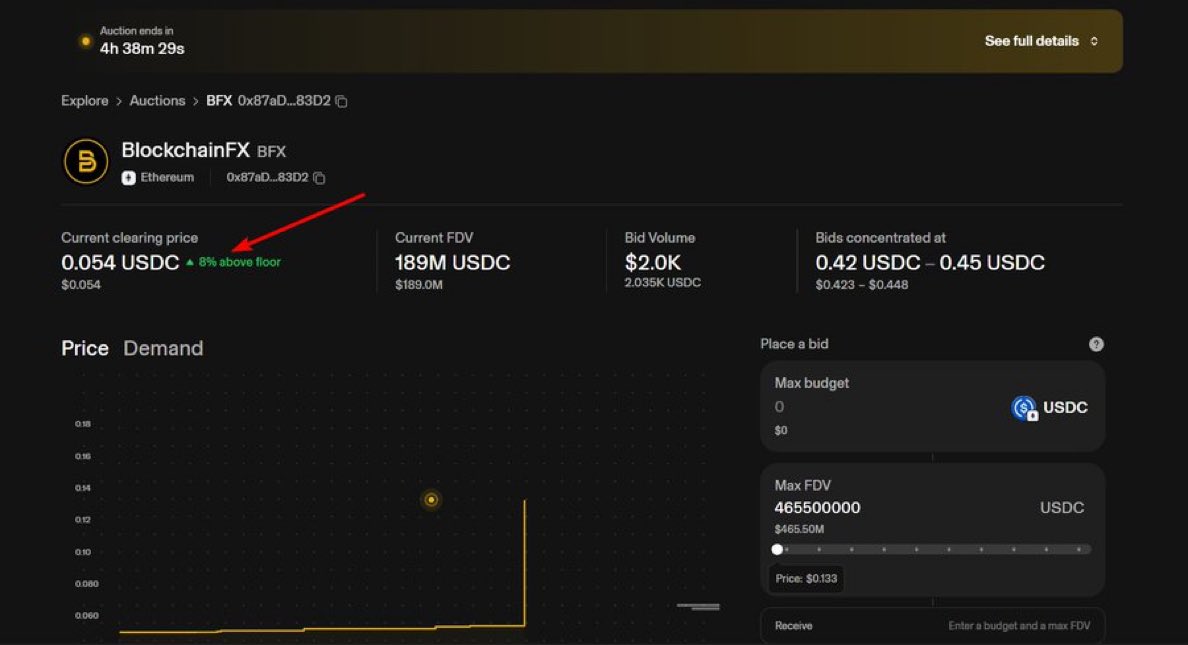Click the $0.423 – $0.448 subtext
This screenshot has width=1188, height=645.
point(861,285)
